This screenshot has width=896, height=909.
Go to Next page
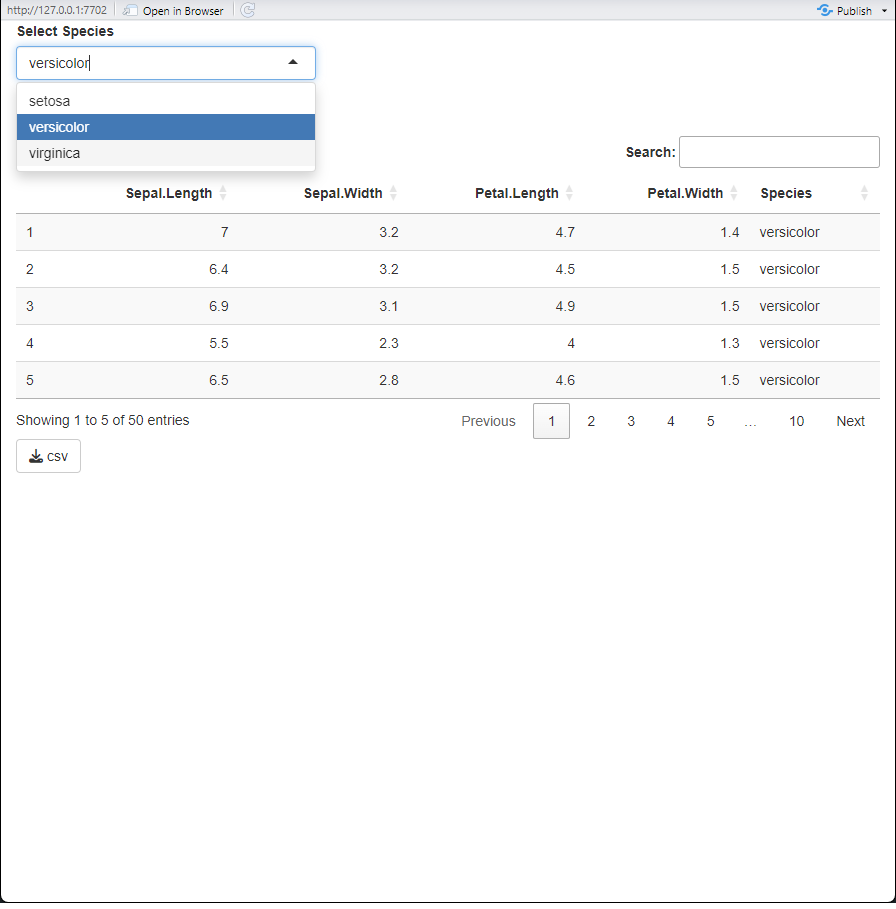coord(850,421)
